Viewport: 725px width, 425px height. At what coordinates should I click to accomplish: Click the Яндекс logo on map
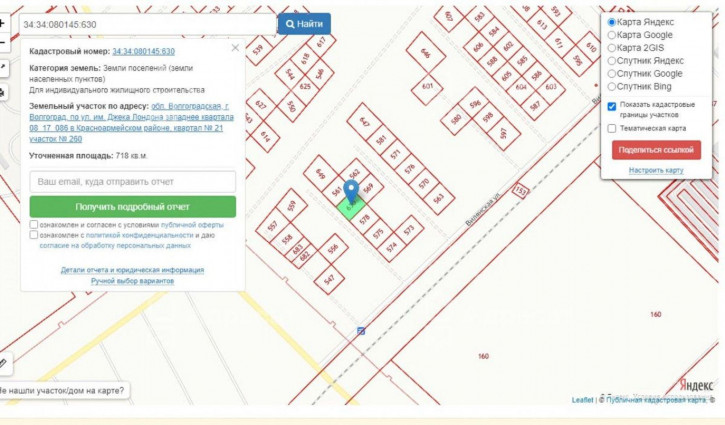696,385
